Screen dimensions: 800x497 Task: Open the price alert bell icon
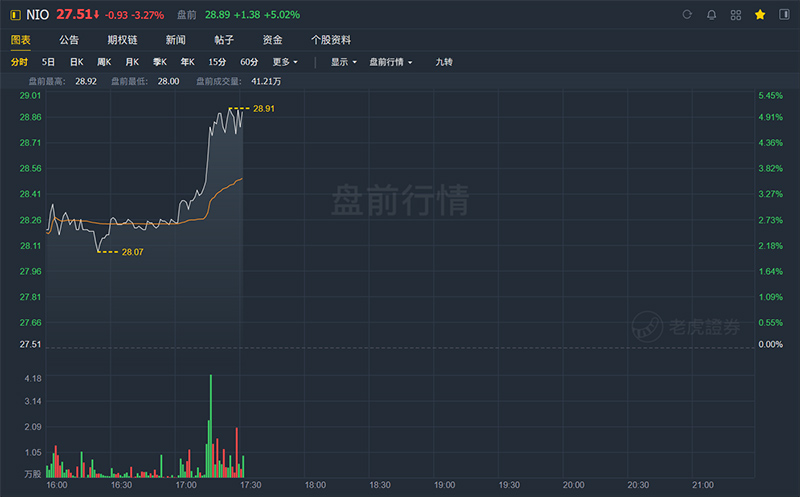click(711, 15)
